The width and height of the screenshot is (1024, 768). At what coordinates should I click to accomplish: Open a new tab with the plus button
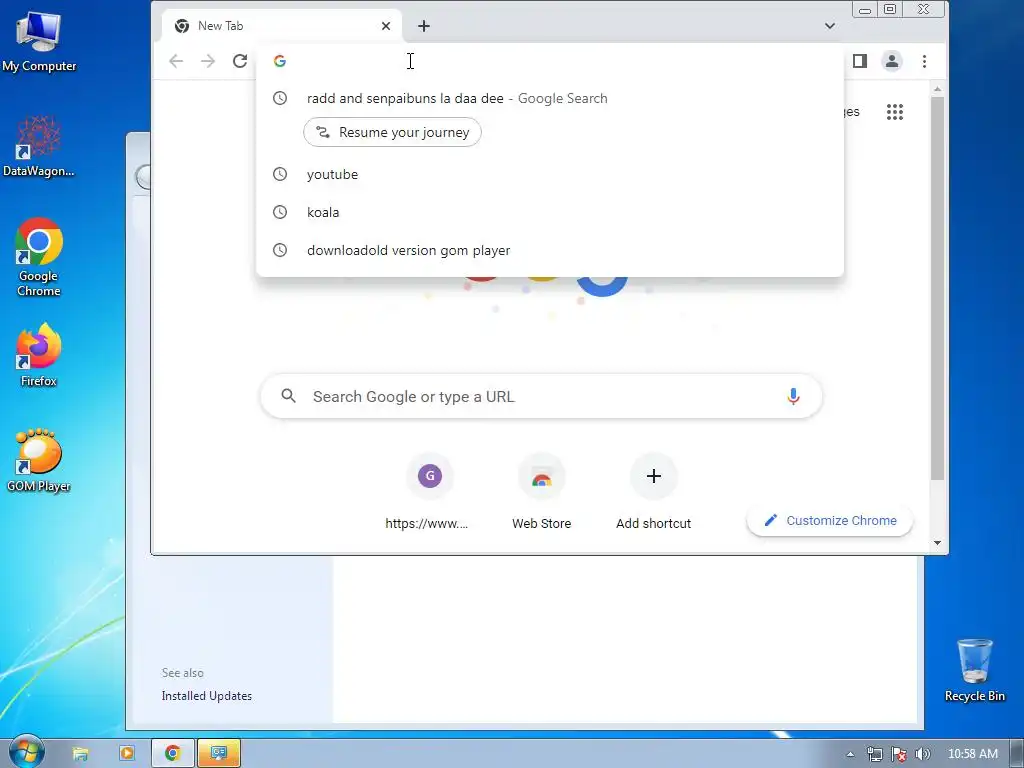pos(424,26)
